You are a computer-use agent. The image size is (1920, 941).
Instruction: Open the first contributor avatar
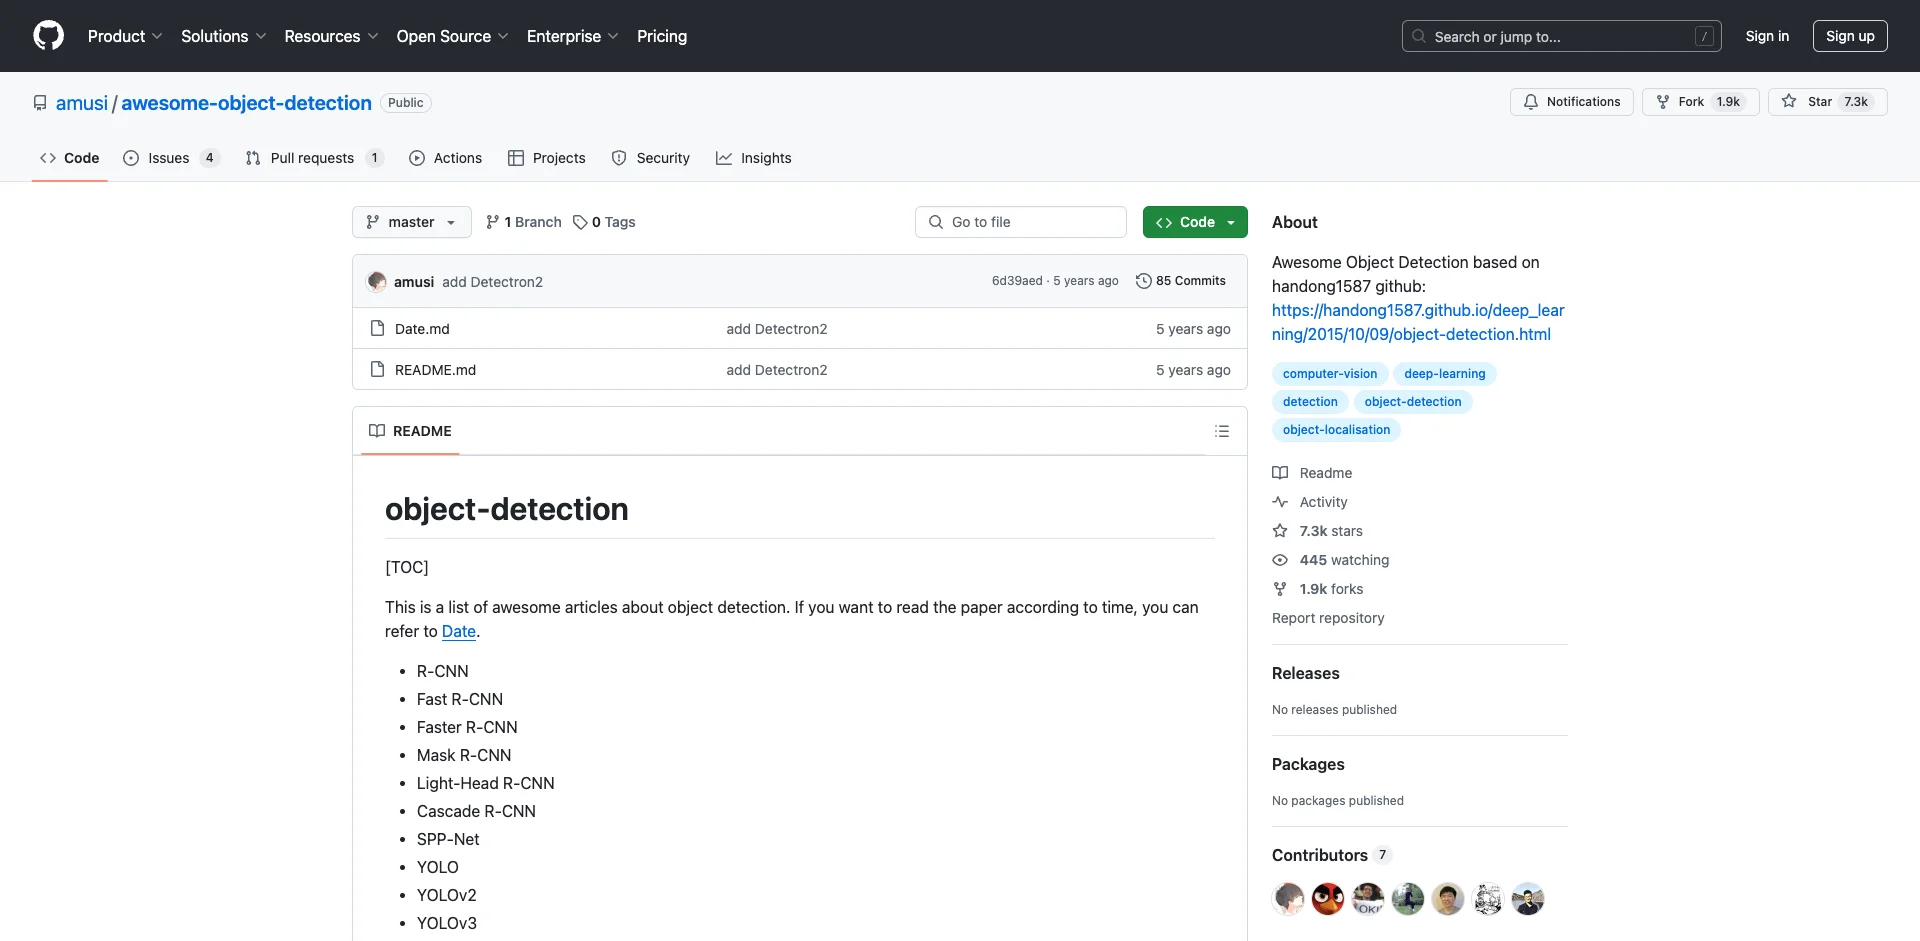click(x=1288, y=899)
